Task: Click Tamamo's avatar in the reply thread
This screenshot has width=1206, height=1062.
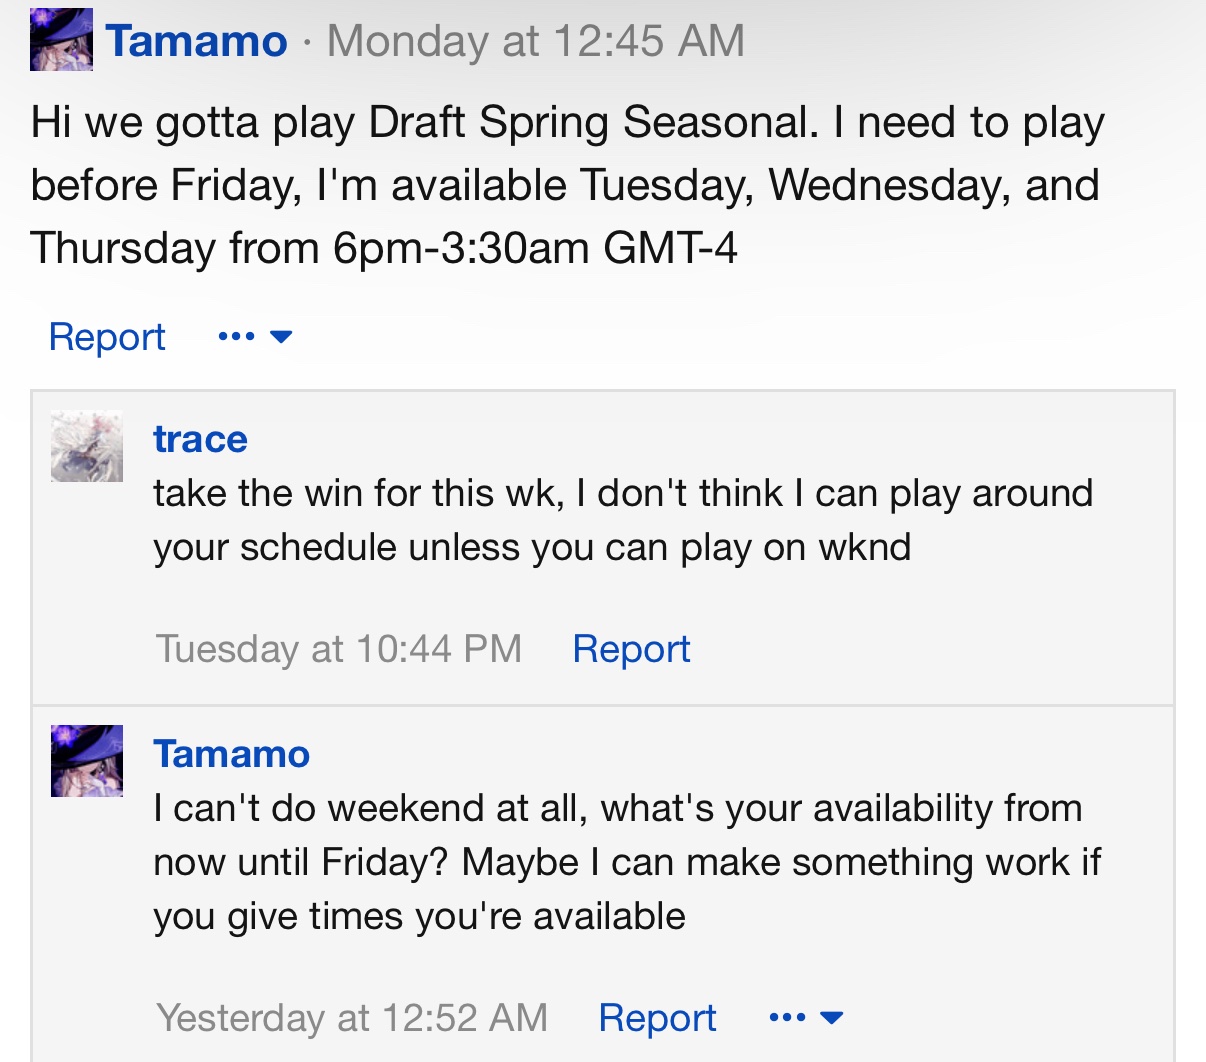Action: coord(87,761)
